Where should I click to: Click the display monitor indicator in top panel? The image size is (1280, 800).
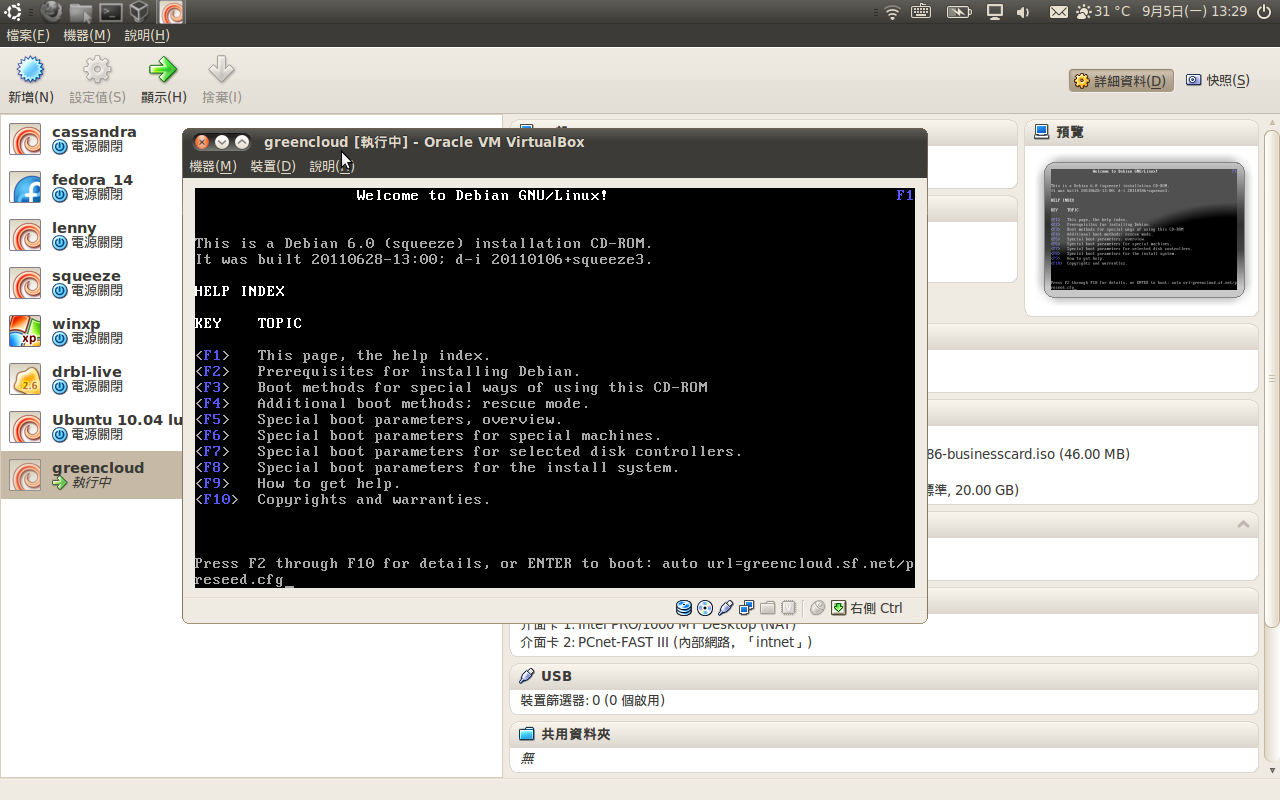click(x=995, y=12)
